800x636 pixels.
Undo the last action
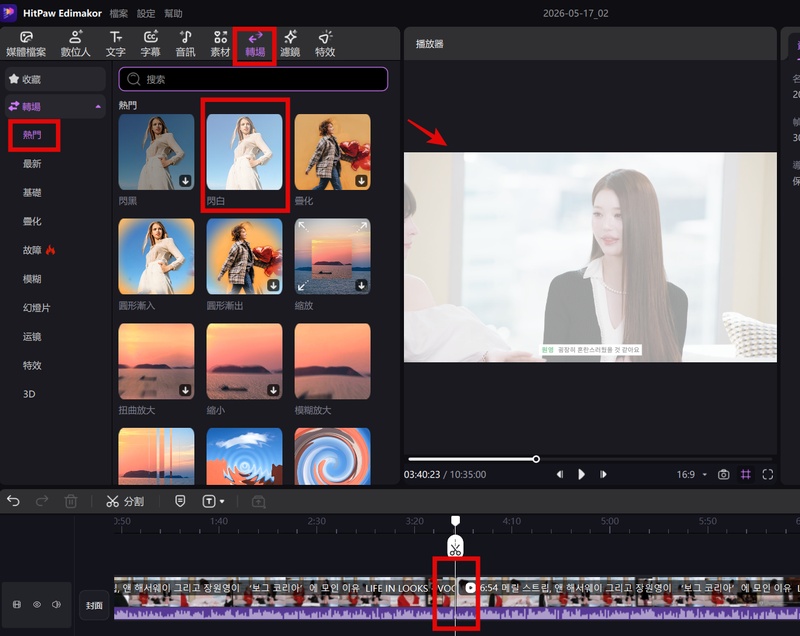(x=13, y=501)
